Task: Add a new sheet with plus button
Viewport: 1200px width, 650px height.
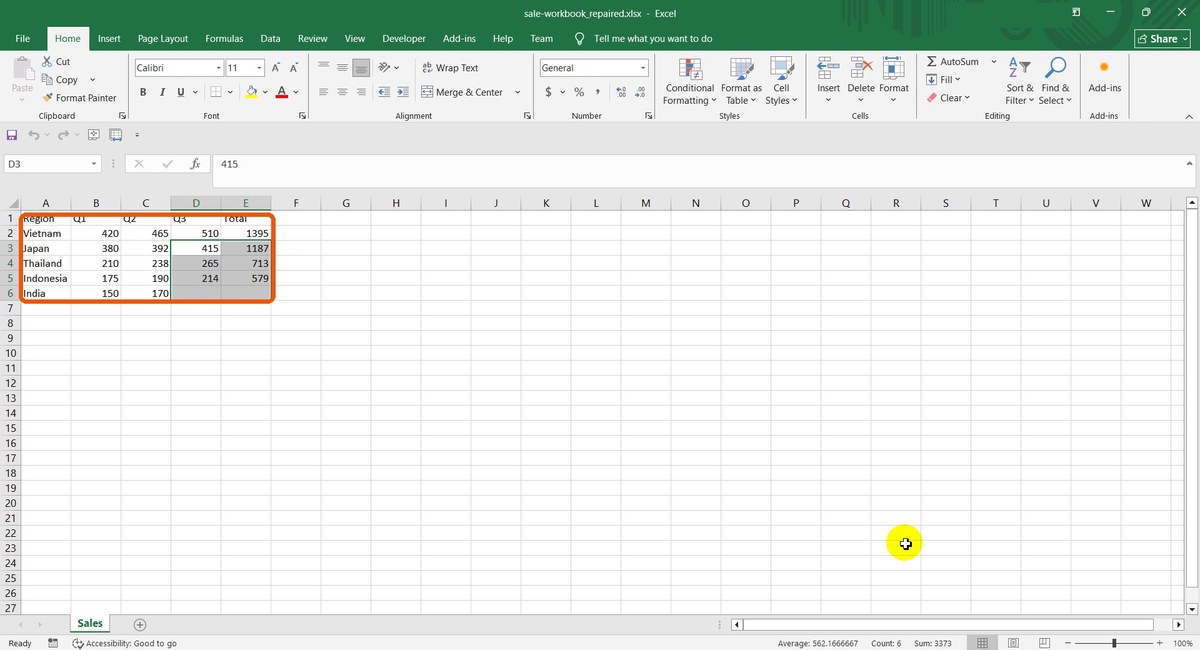Action: point(140,624)
